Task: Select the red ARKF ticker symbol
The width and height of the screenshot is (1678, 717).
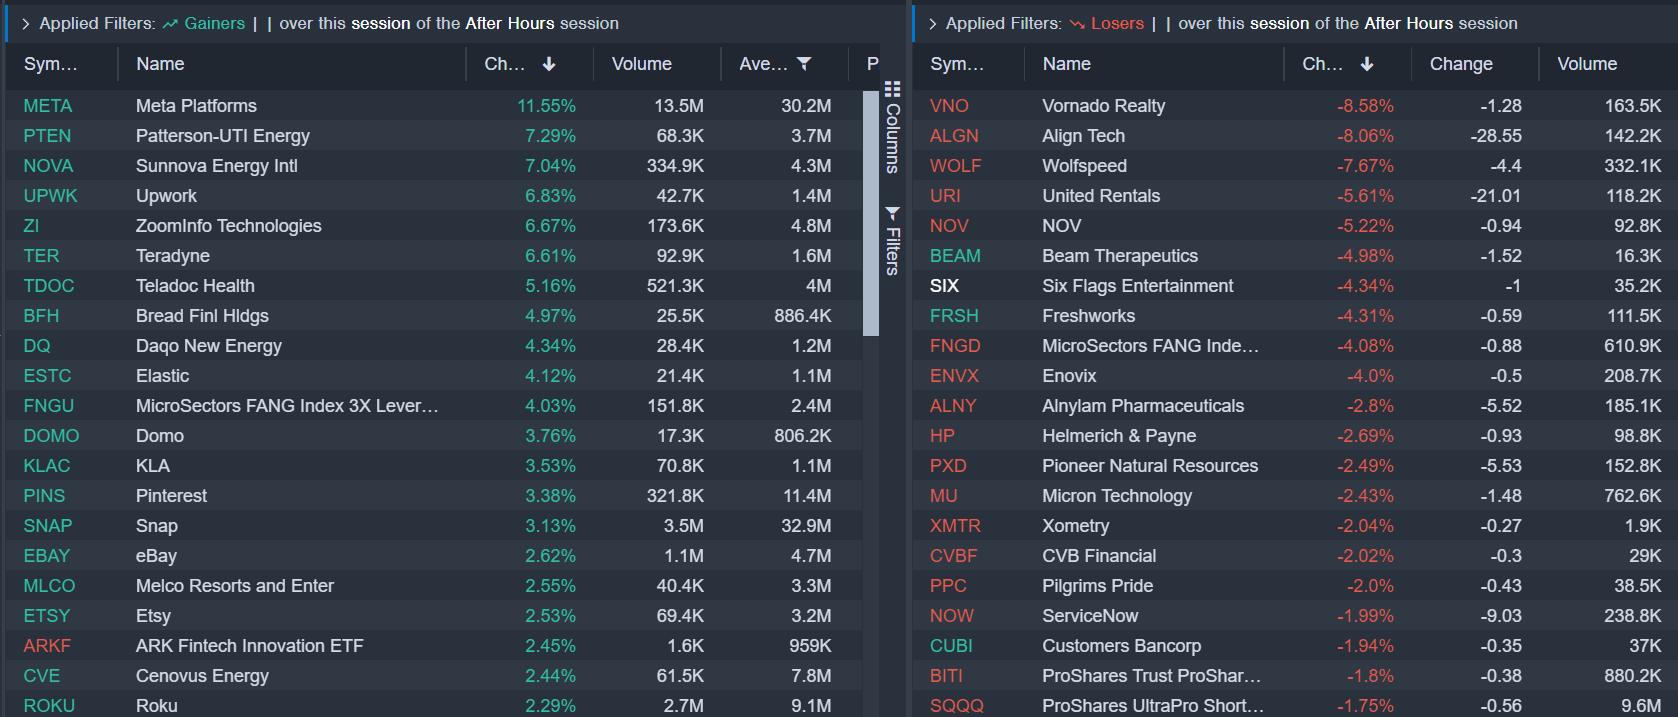Action: pyautogui.click(x=47, y=646)
